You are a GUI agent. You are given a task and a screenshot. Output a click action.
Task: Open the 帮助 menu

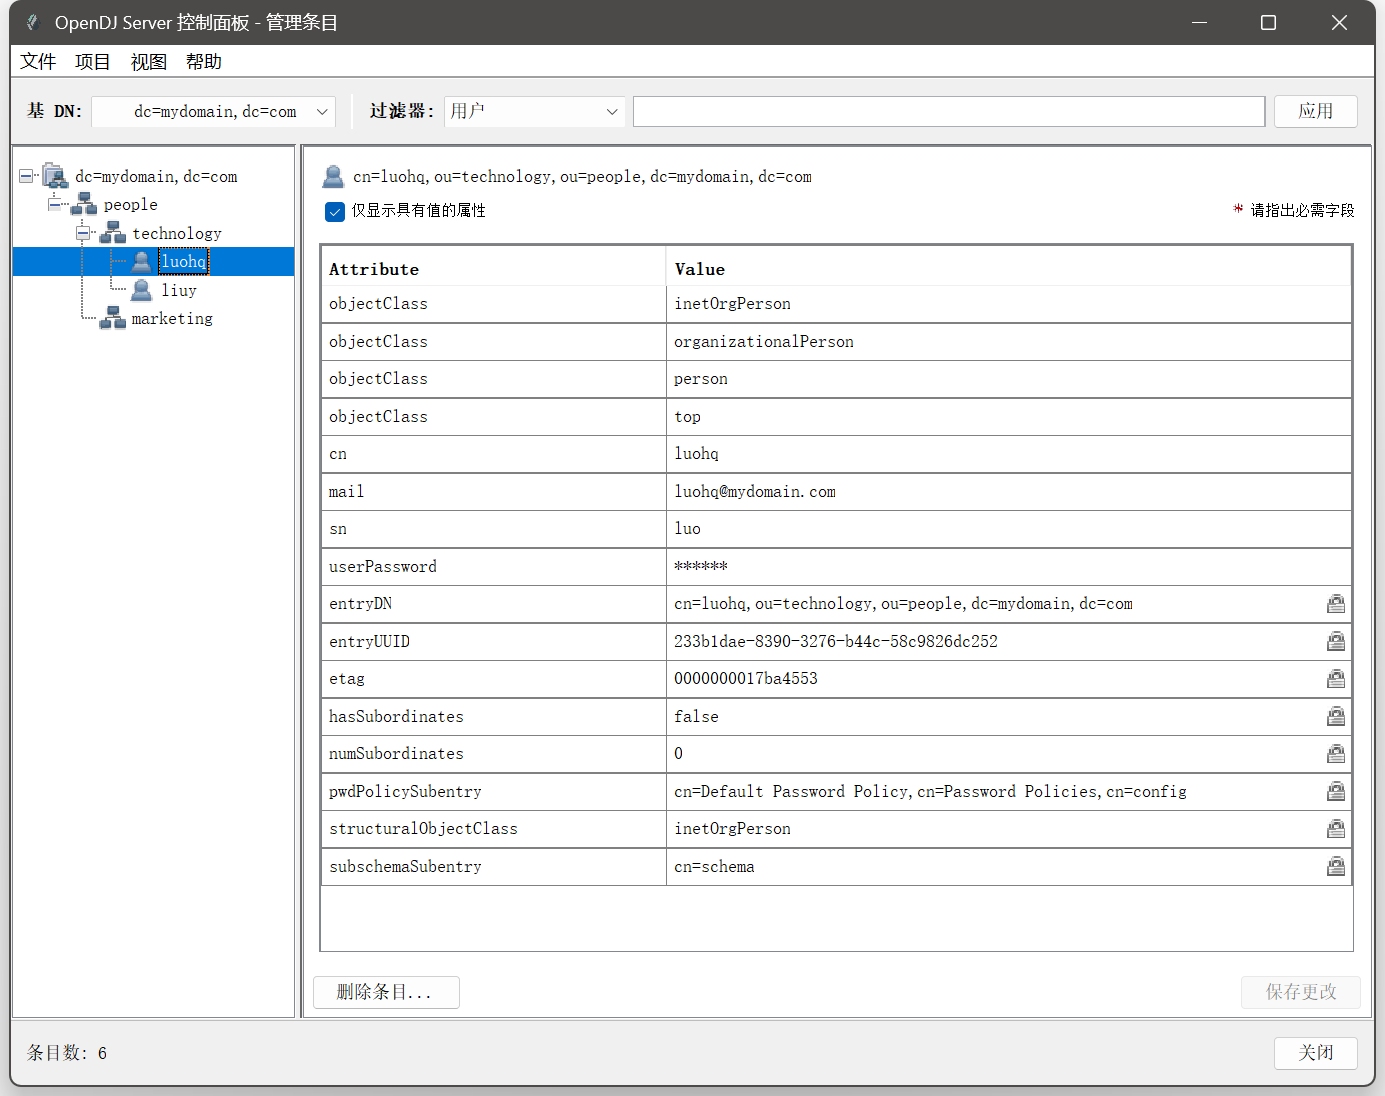tap(204, 61)
